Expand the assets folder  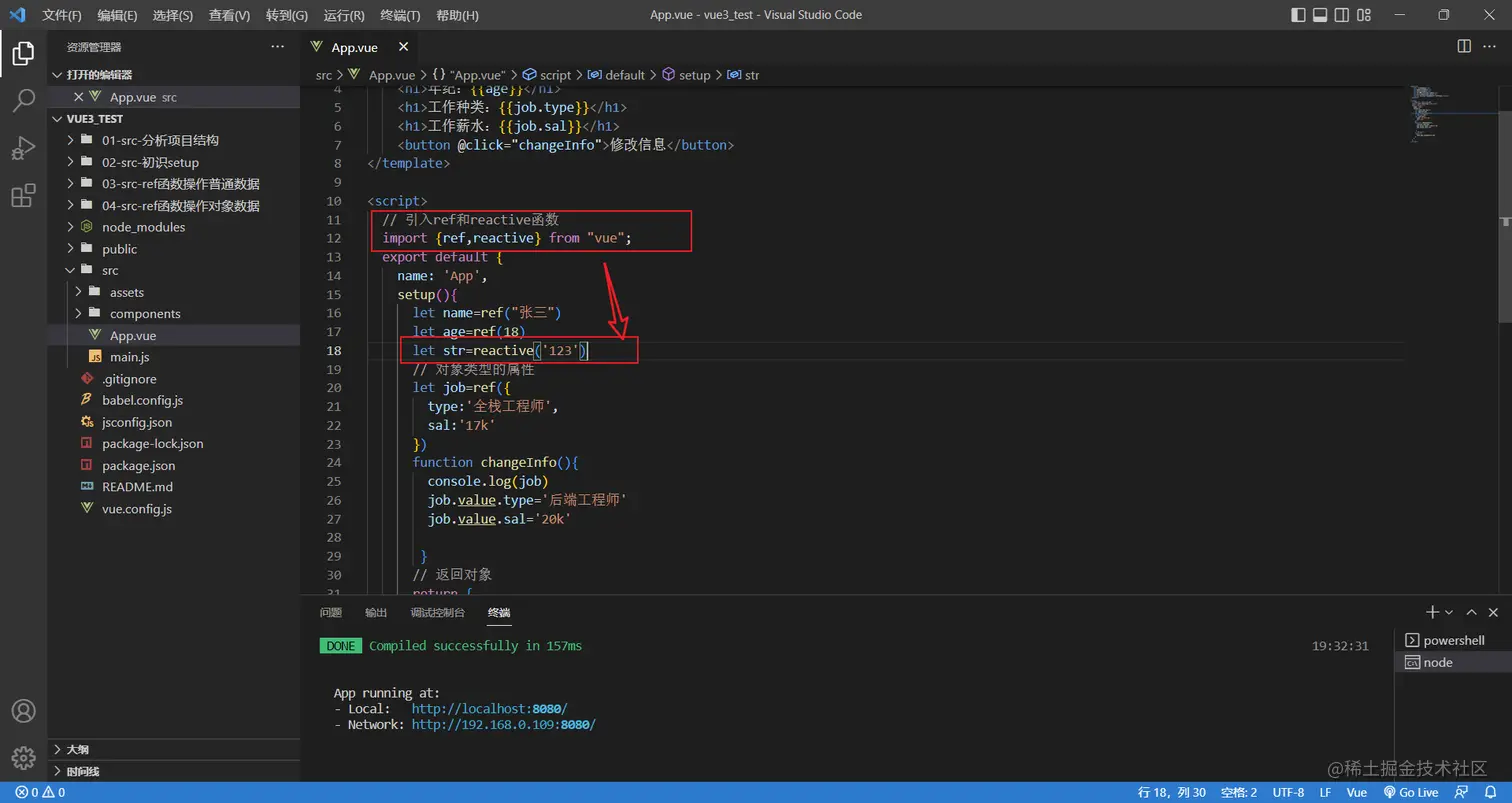point(127,292)
